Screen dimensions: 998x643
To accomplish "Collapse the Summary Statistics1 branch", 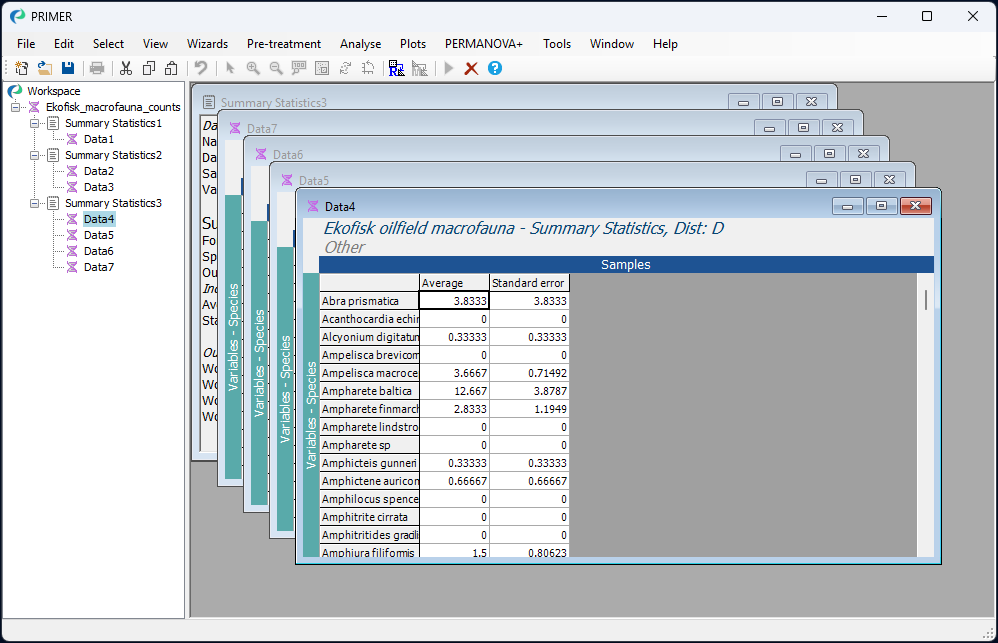I will click(34, 123).
